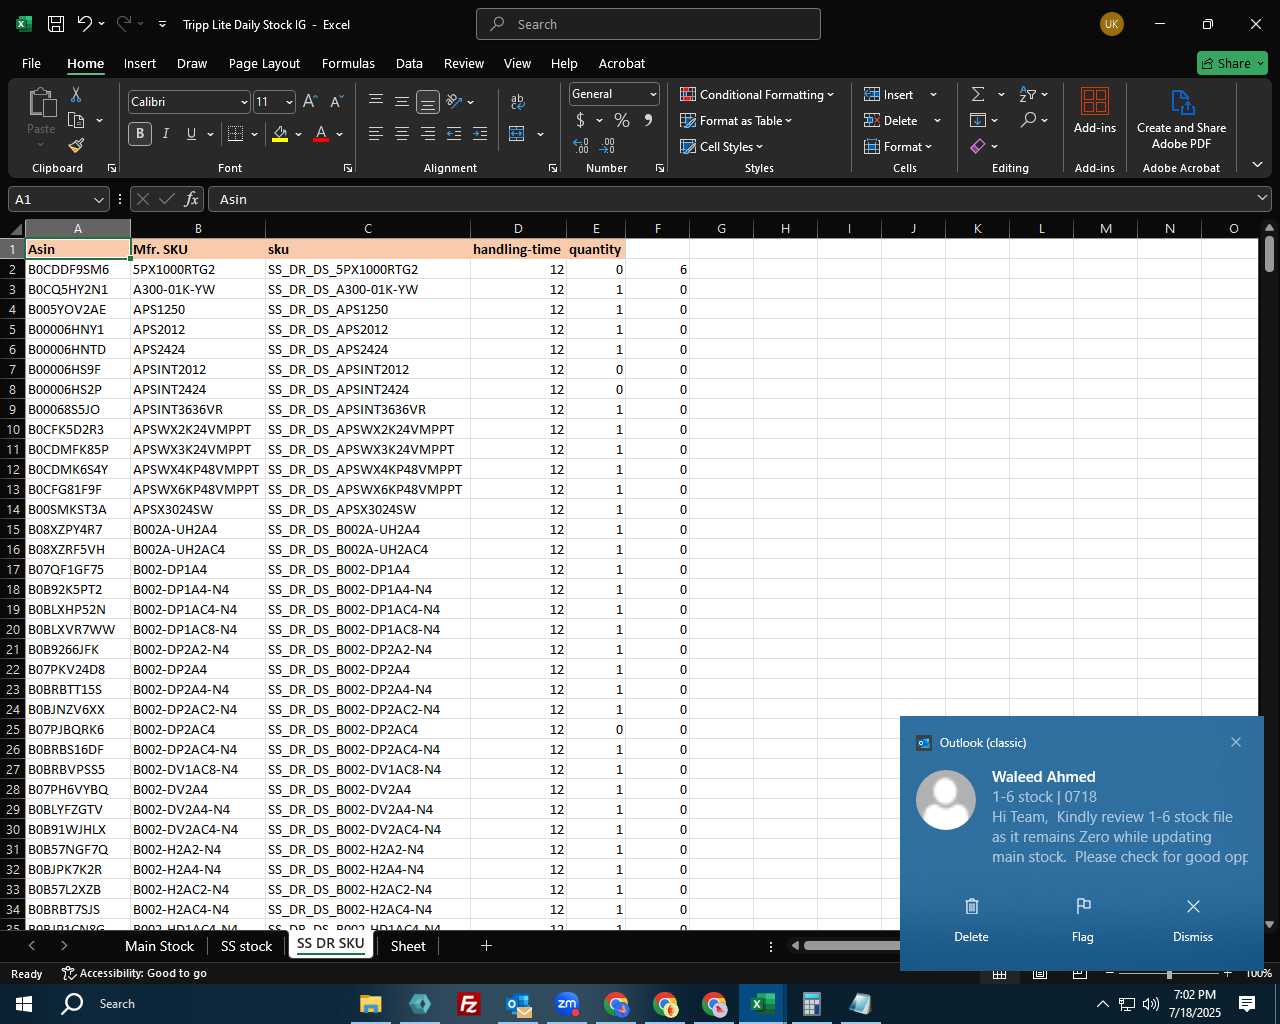Toggle Wrap Text for cells
The image size is (1280, 1024).
point(518,101)
